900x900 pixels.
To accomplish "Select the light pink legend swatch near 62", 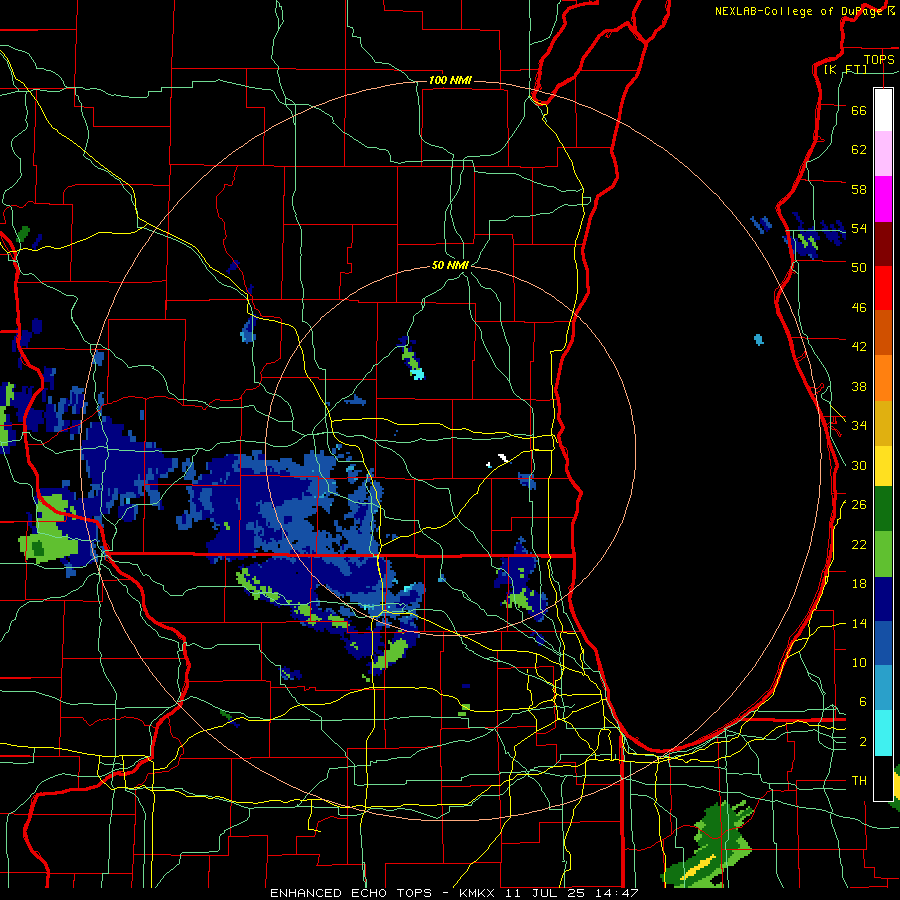I will click(x=883, y=153).
